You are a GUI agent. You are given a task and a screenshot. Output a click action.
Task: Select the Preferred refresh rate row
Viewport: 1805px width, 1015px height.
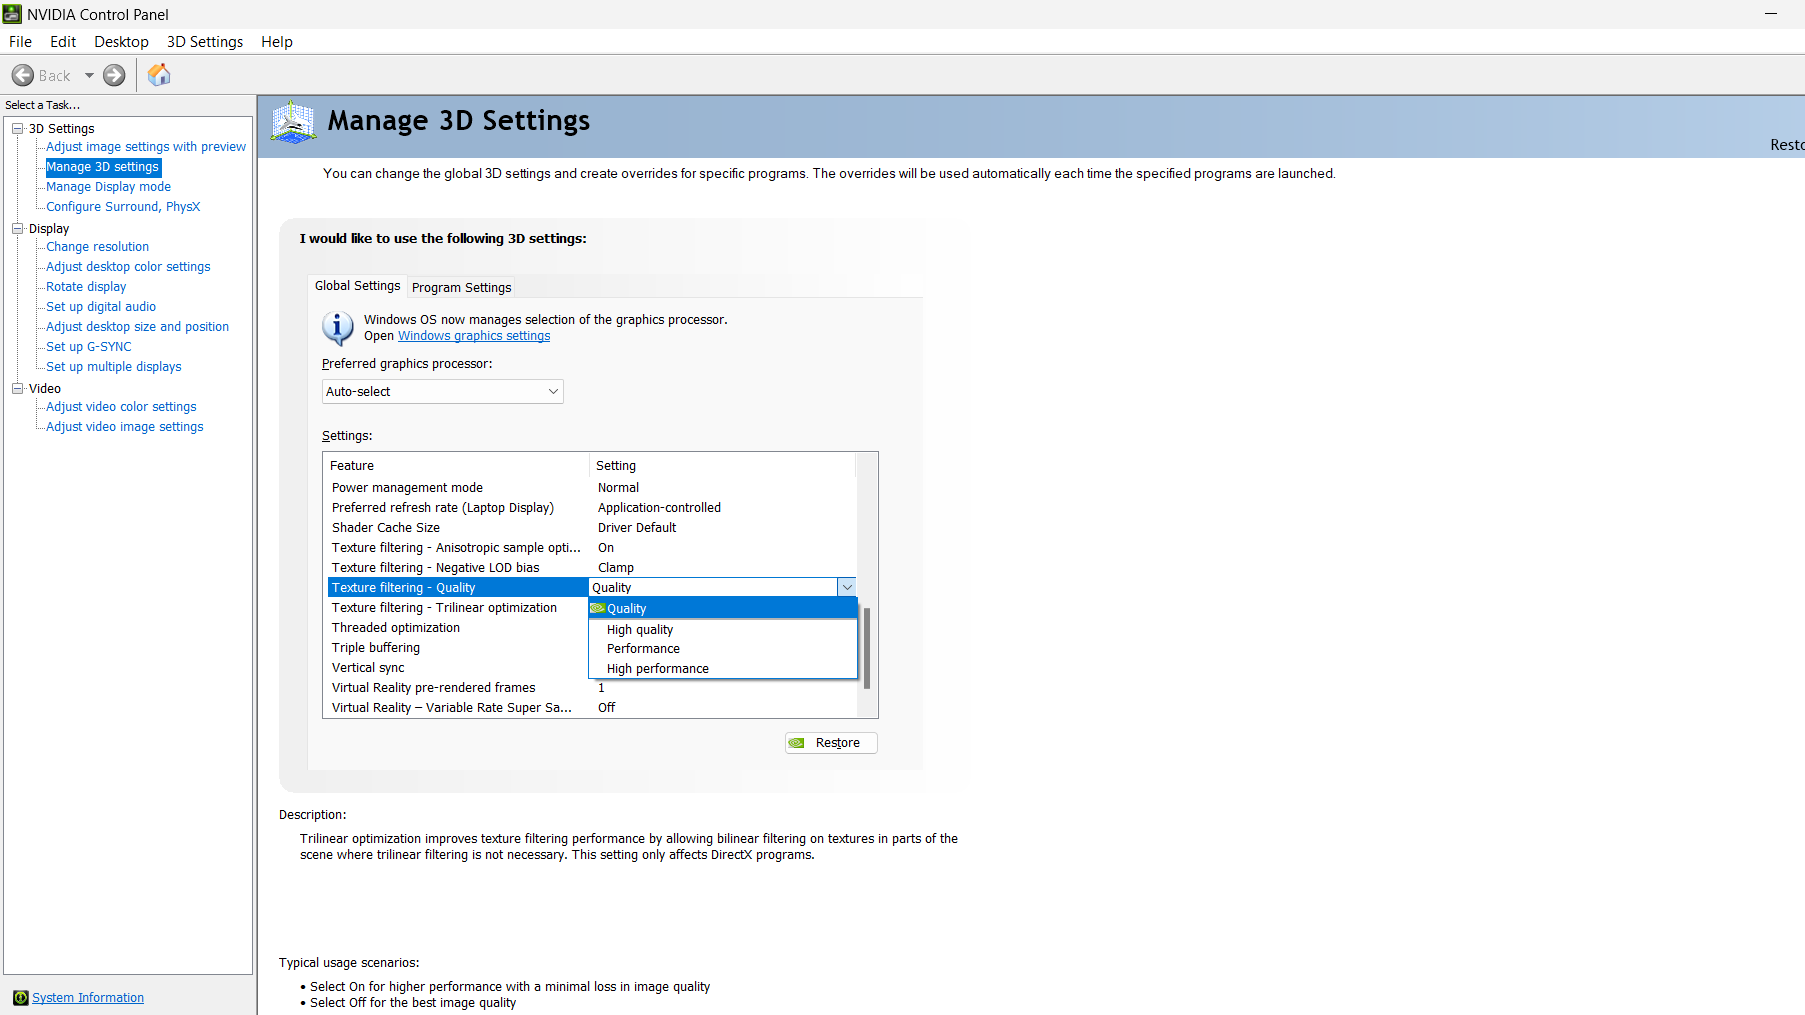[592, 508]
